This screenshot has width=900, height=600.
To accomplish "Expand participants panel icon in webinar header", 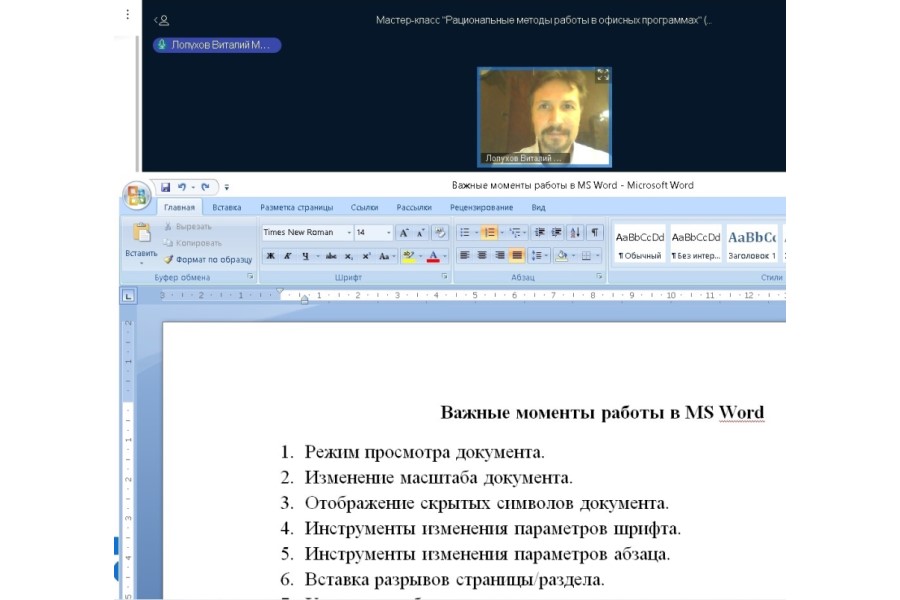I will click(161, 21).
